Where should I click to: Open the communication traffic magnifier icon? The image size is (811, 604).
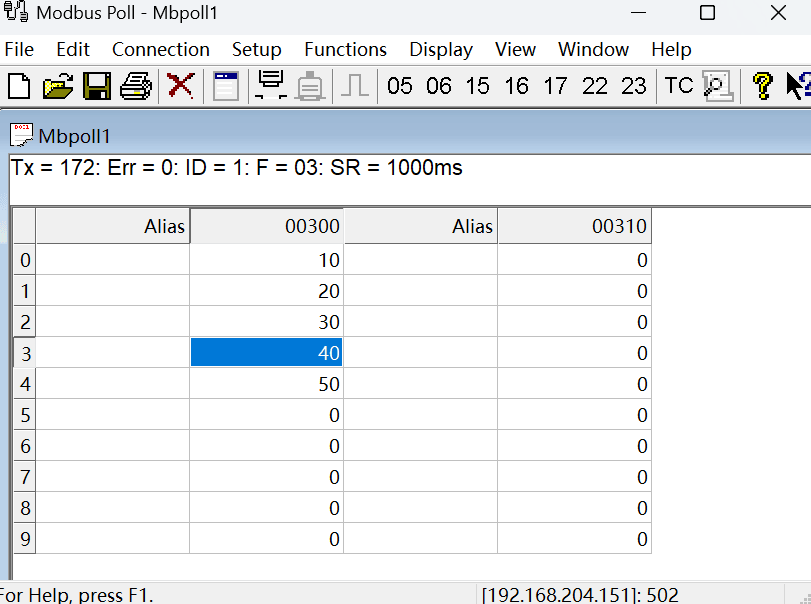point(717,86)
